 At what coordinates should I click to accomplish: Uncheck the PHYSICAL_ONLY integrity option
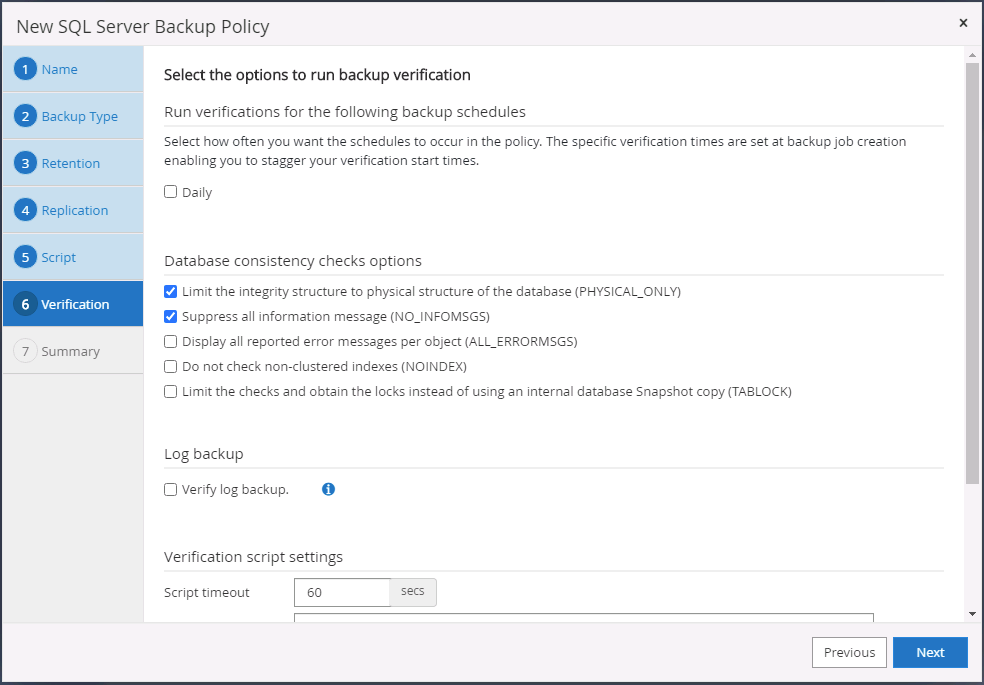[171, 291]
